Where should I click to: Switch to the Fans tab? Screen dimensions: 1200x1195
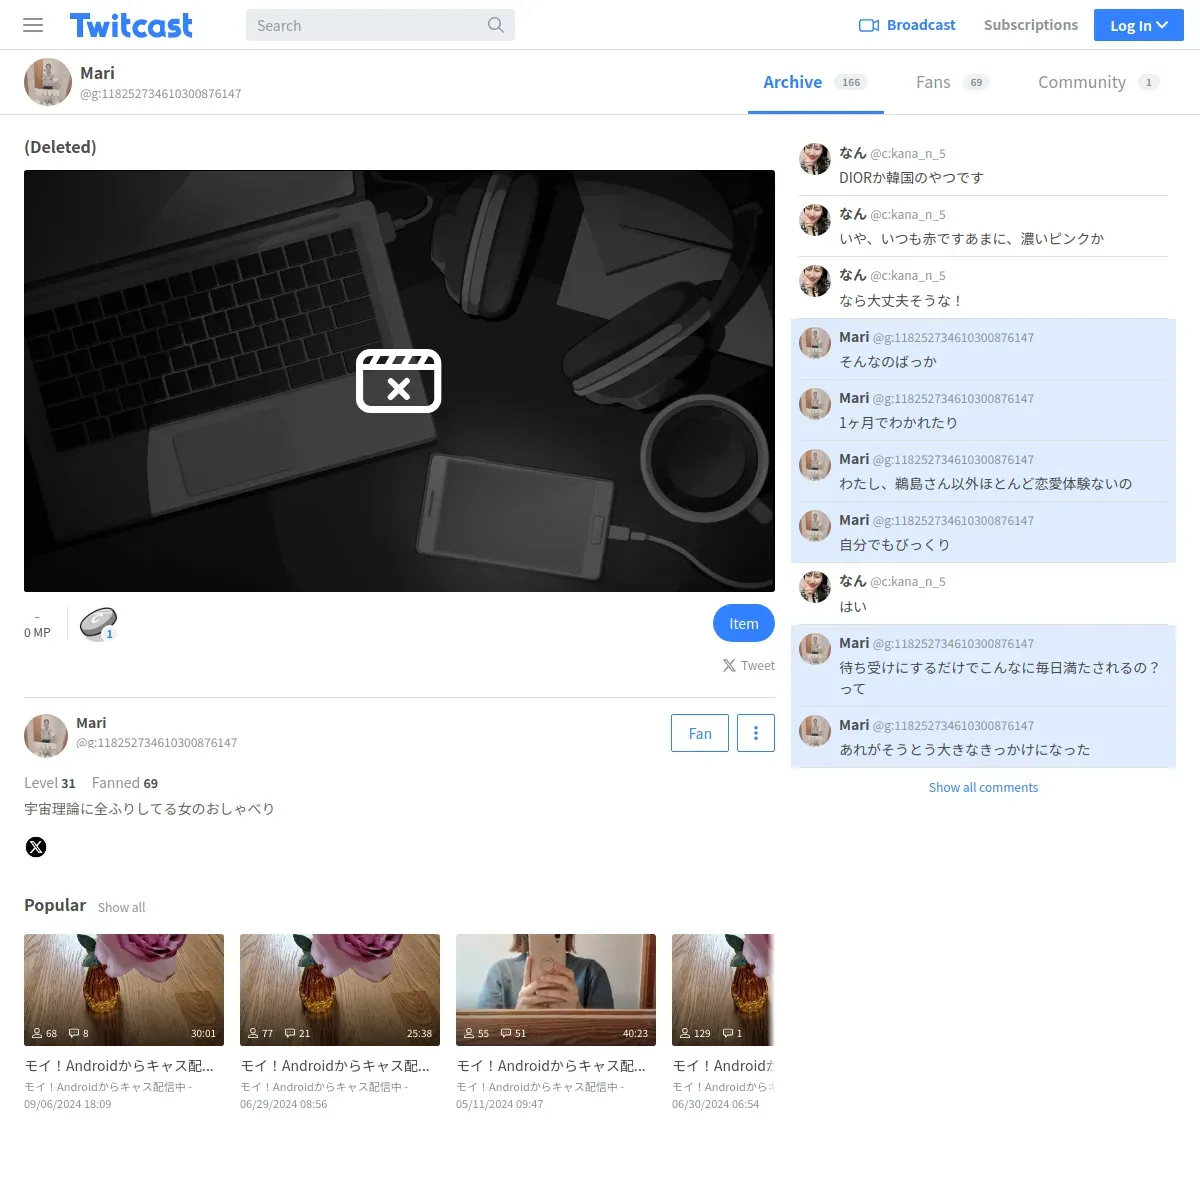(952, 82)
